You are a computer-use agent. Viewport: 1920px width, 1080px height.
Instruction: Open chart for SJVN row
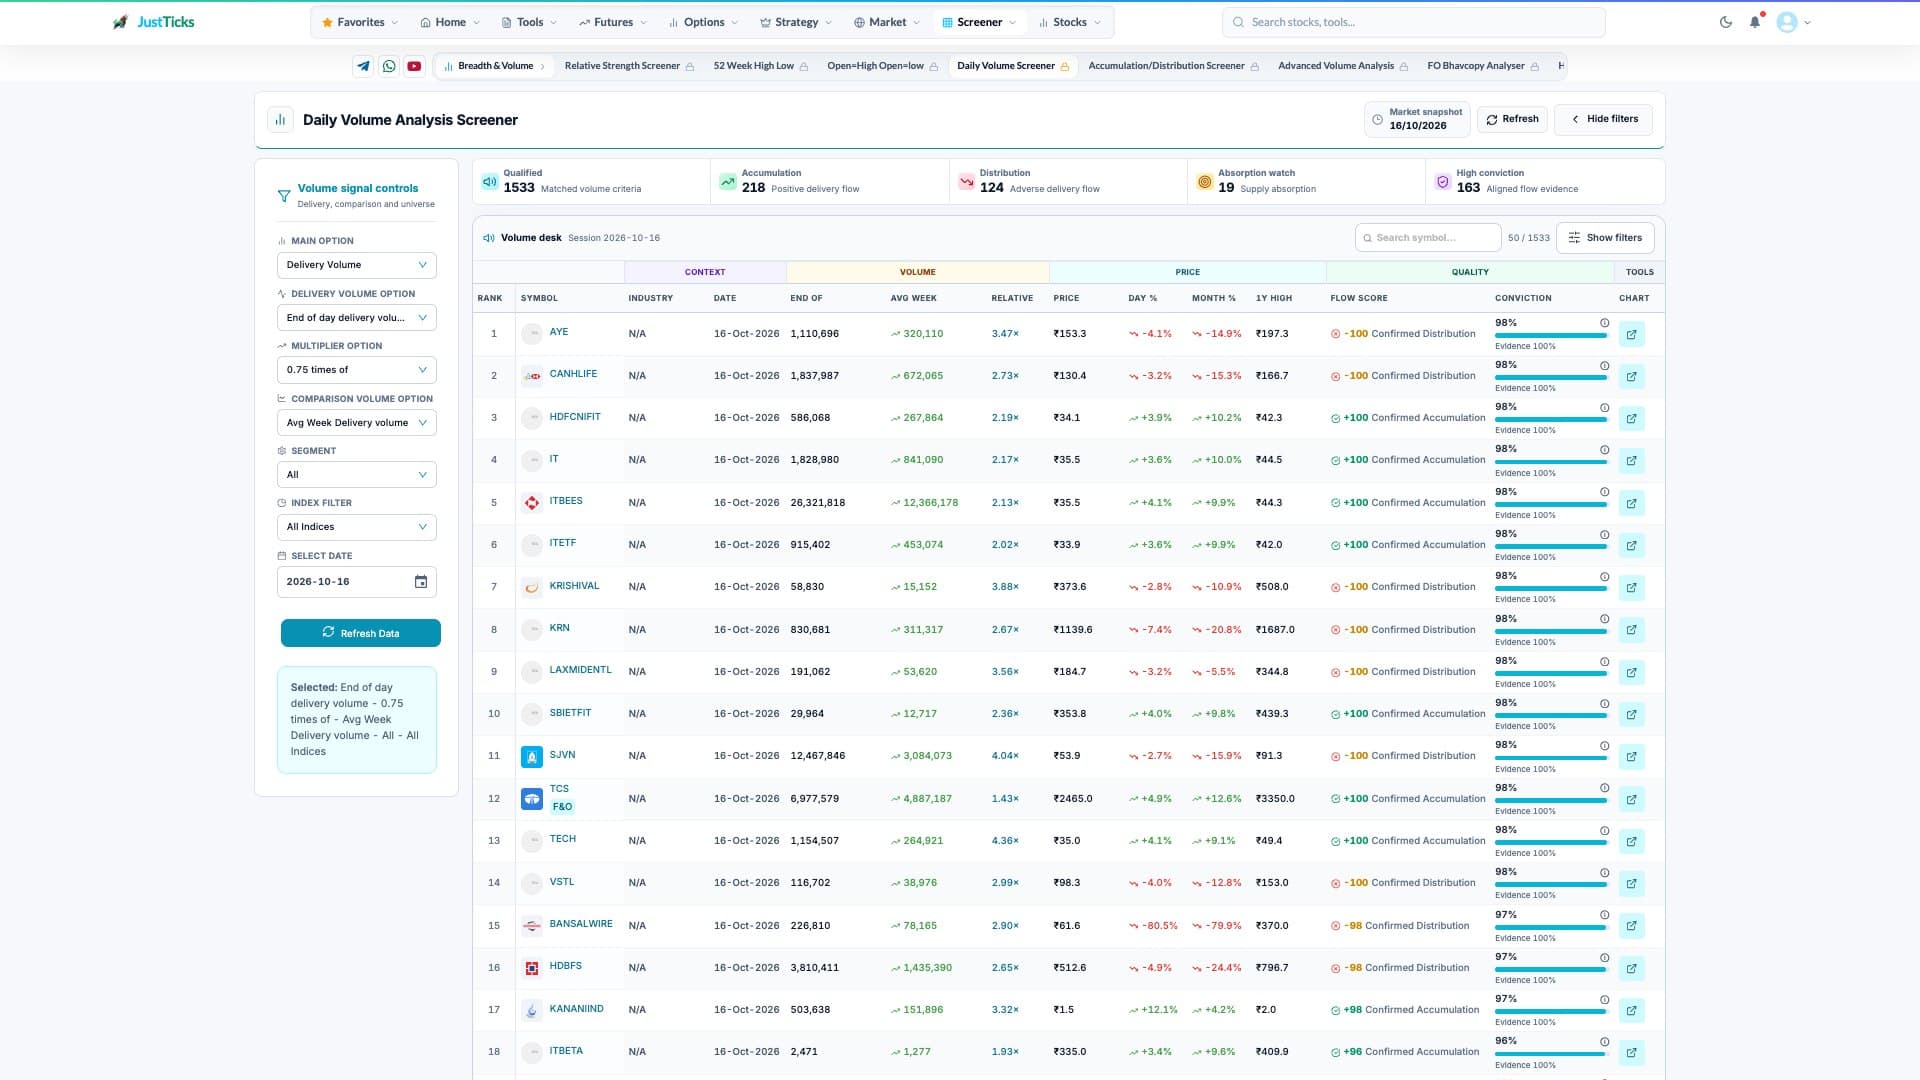pyautogui.click(x=1632, y=756)
